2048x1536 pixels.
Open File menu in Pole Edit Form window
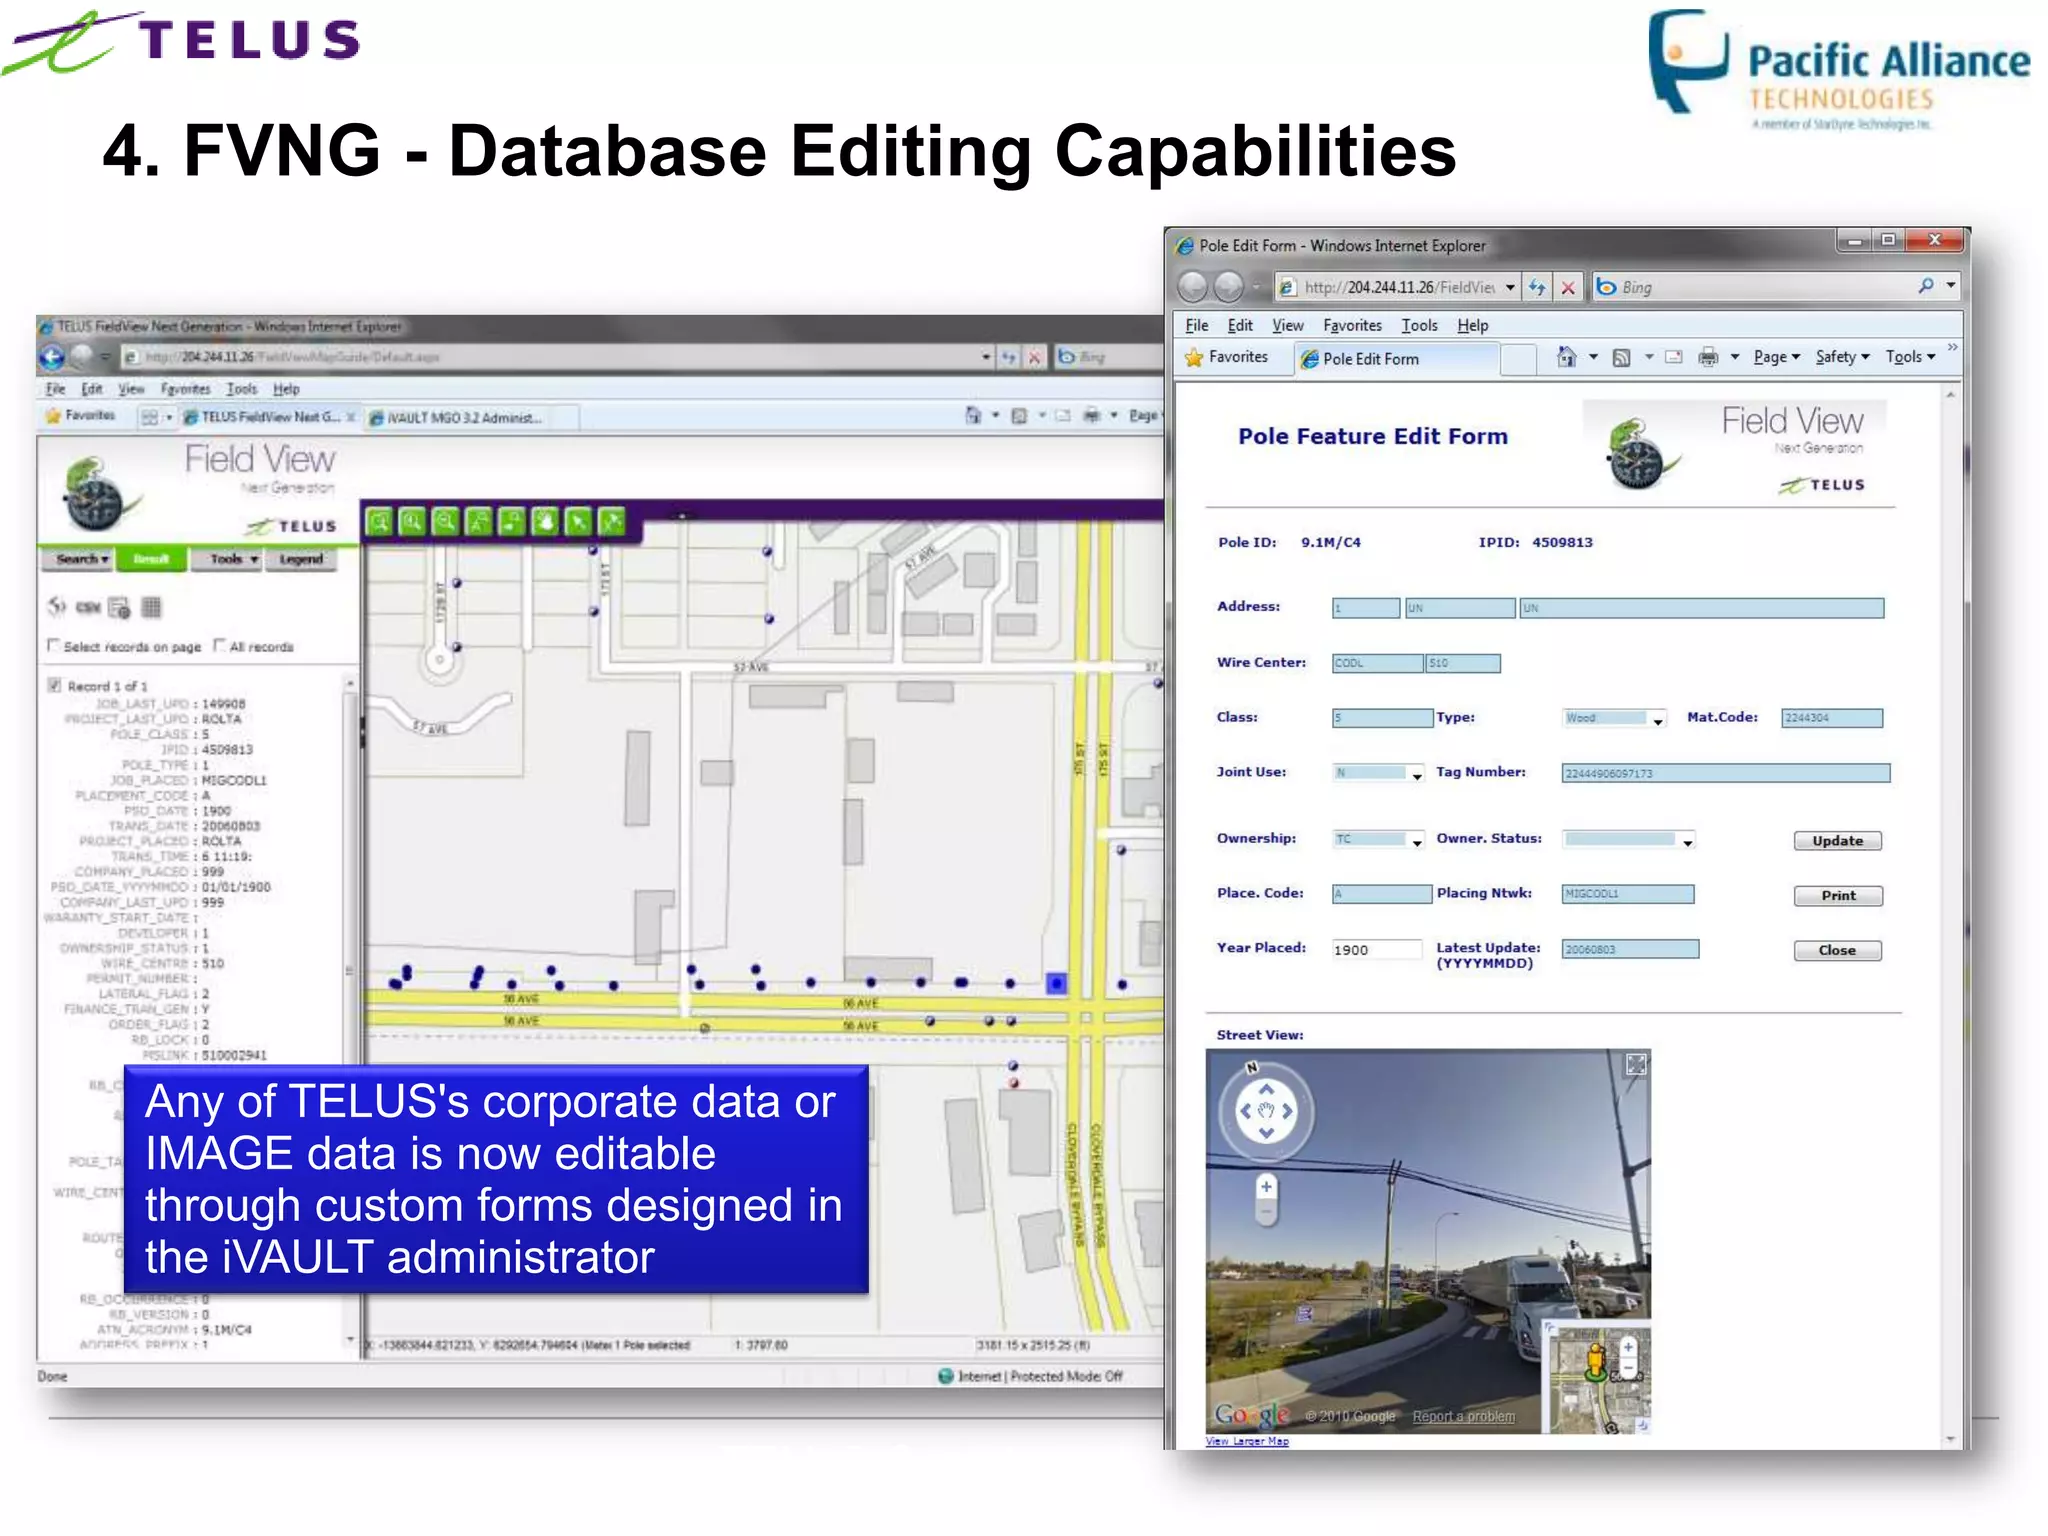(1196, 325)
